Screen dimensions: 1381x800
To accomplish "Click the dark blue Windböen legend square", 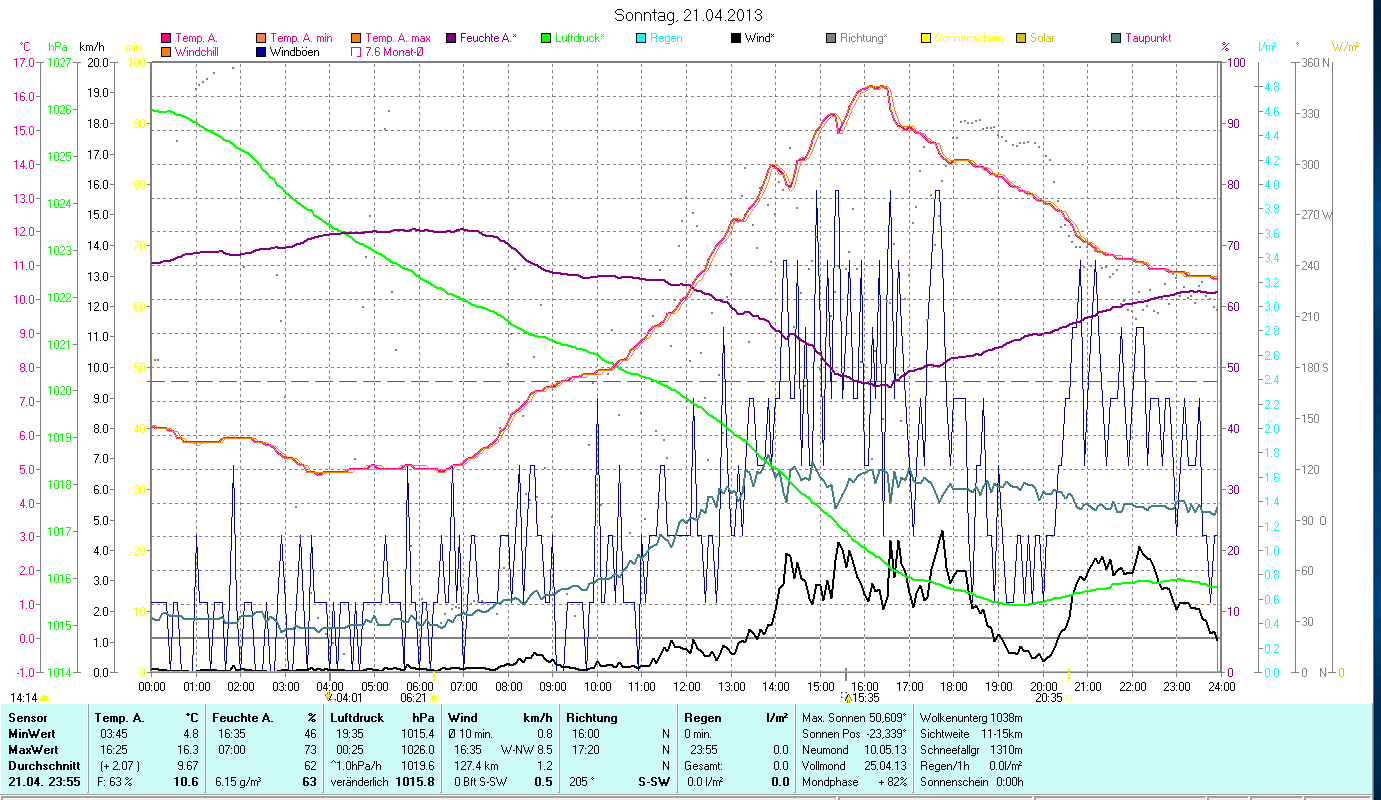I will coord(262,52).
